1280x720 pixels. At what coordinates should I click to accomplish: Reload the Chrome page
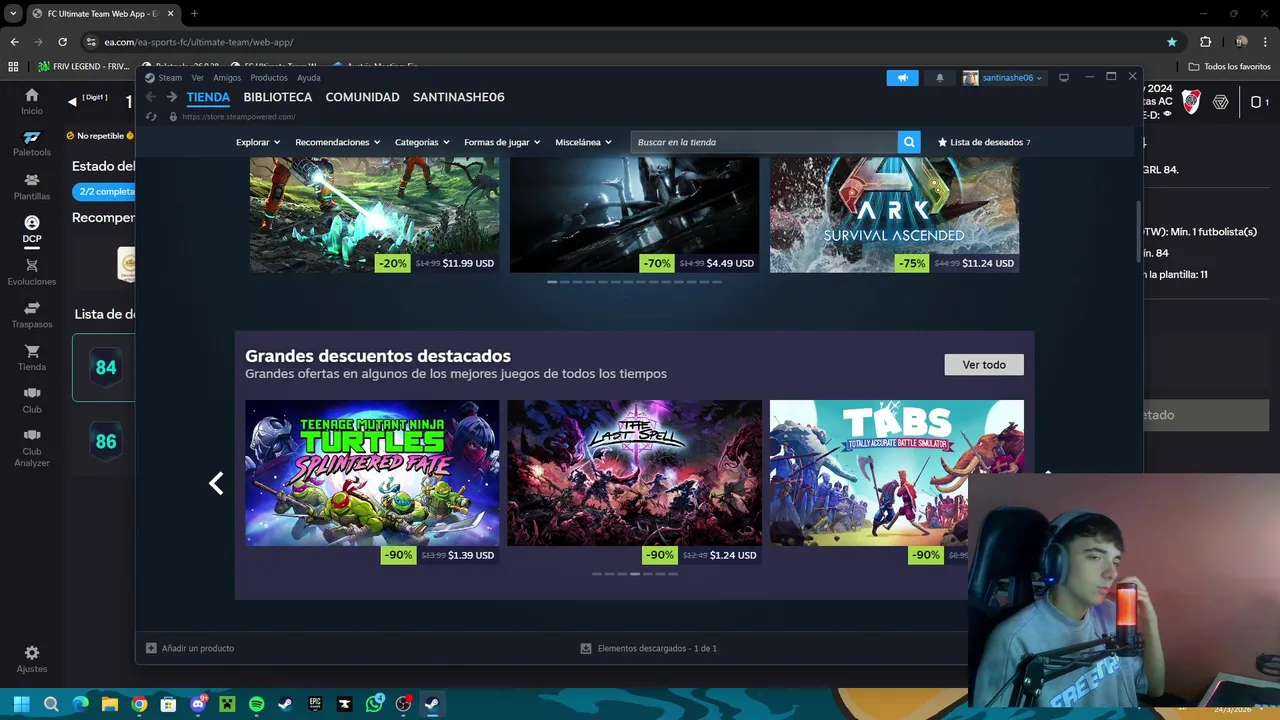62,42
